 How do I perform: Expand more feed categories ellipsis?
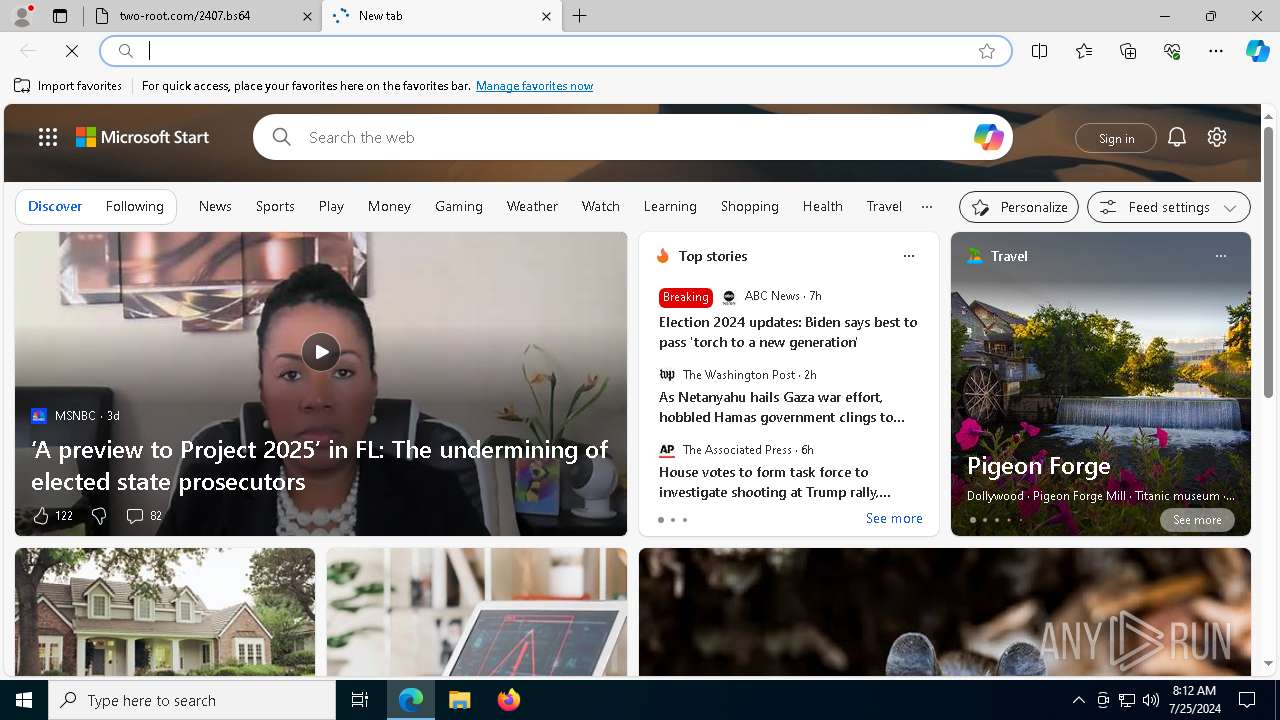(927, 206)
